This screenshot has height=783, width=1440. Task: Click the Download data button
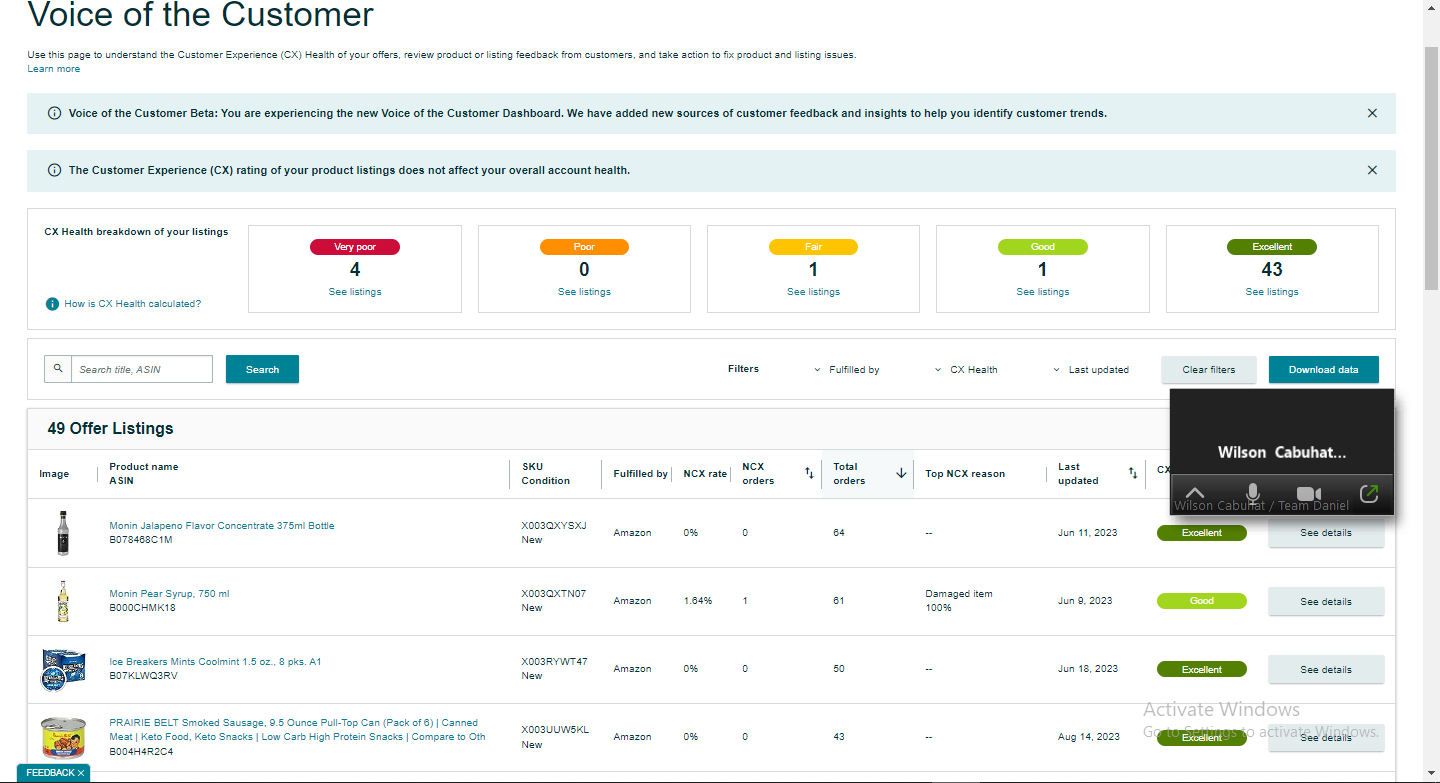[x=1323, y=369]
